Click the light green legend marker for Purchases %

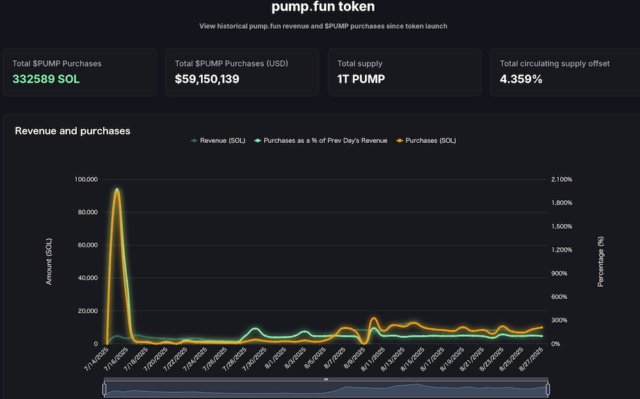(258, 141)
